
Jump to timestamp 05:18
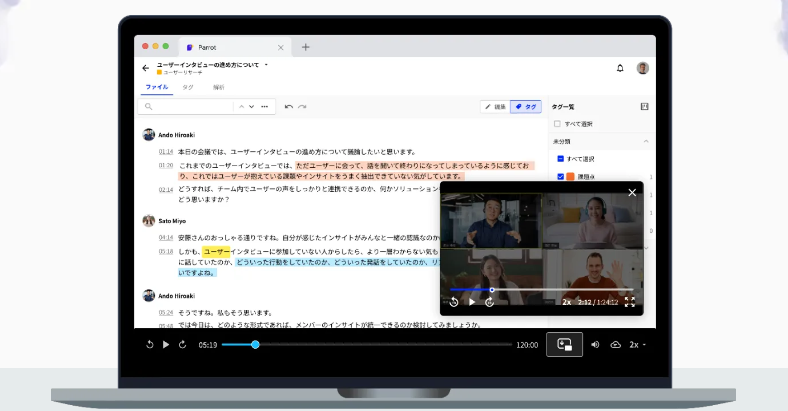click(166, 252)
